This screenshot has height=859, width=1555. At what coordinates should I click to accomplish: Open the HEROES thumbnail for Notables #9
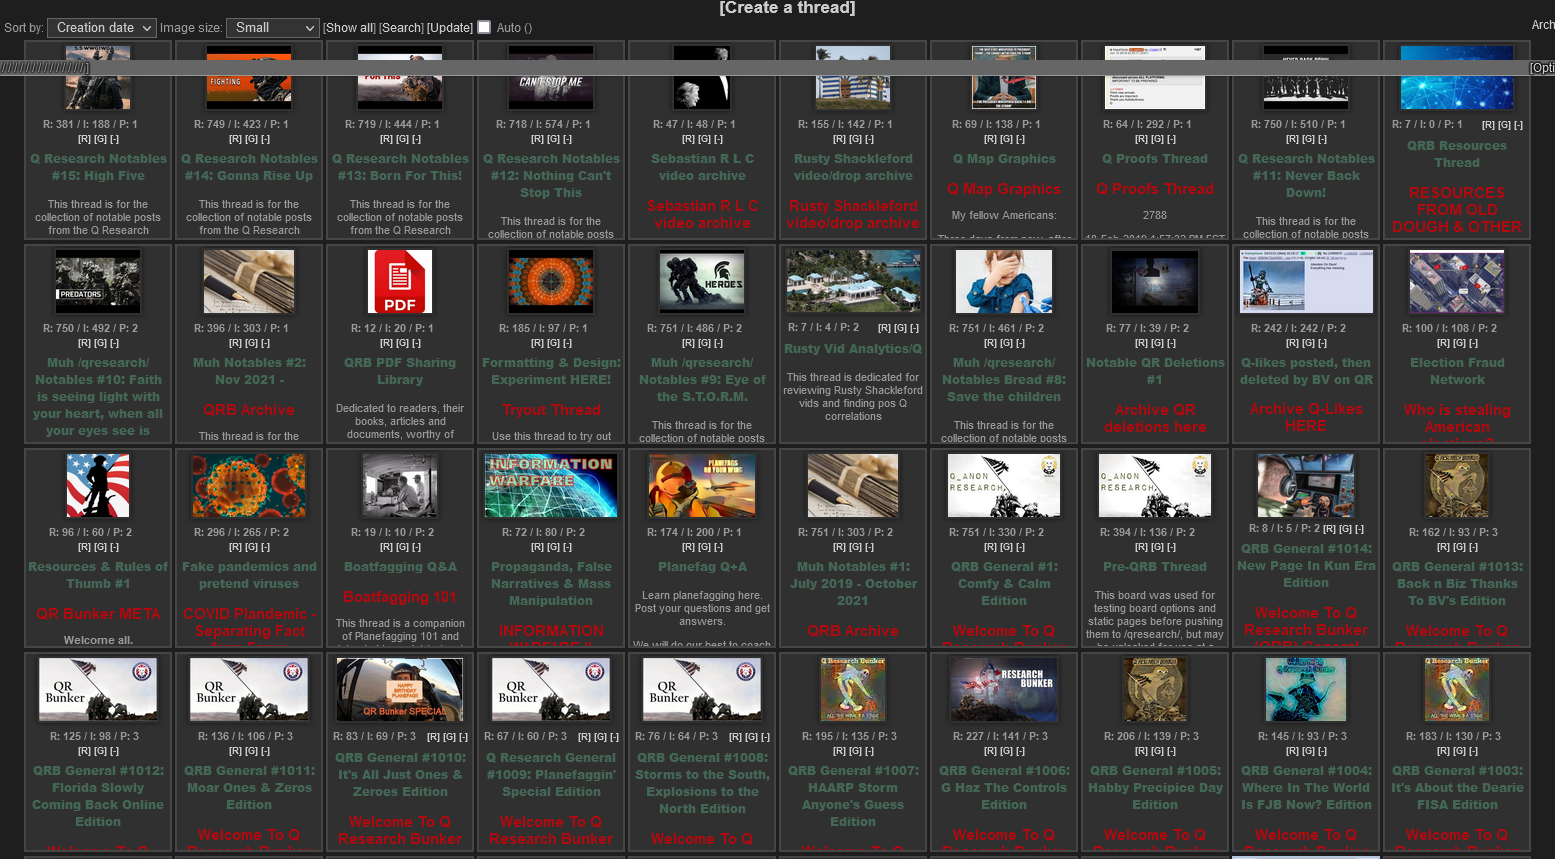(702, 282)
